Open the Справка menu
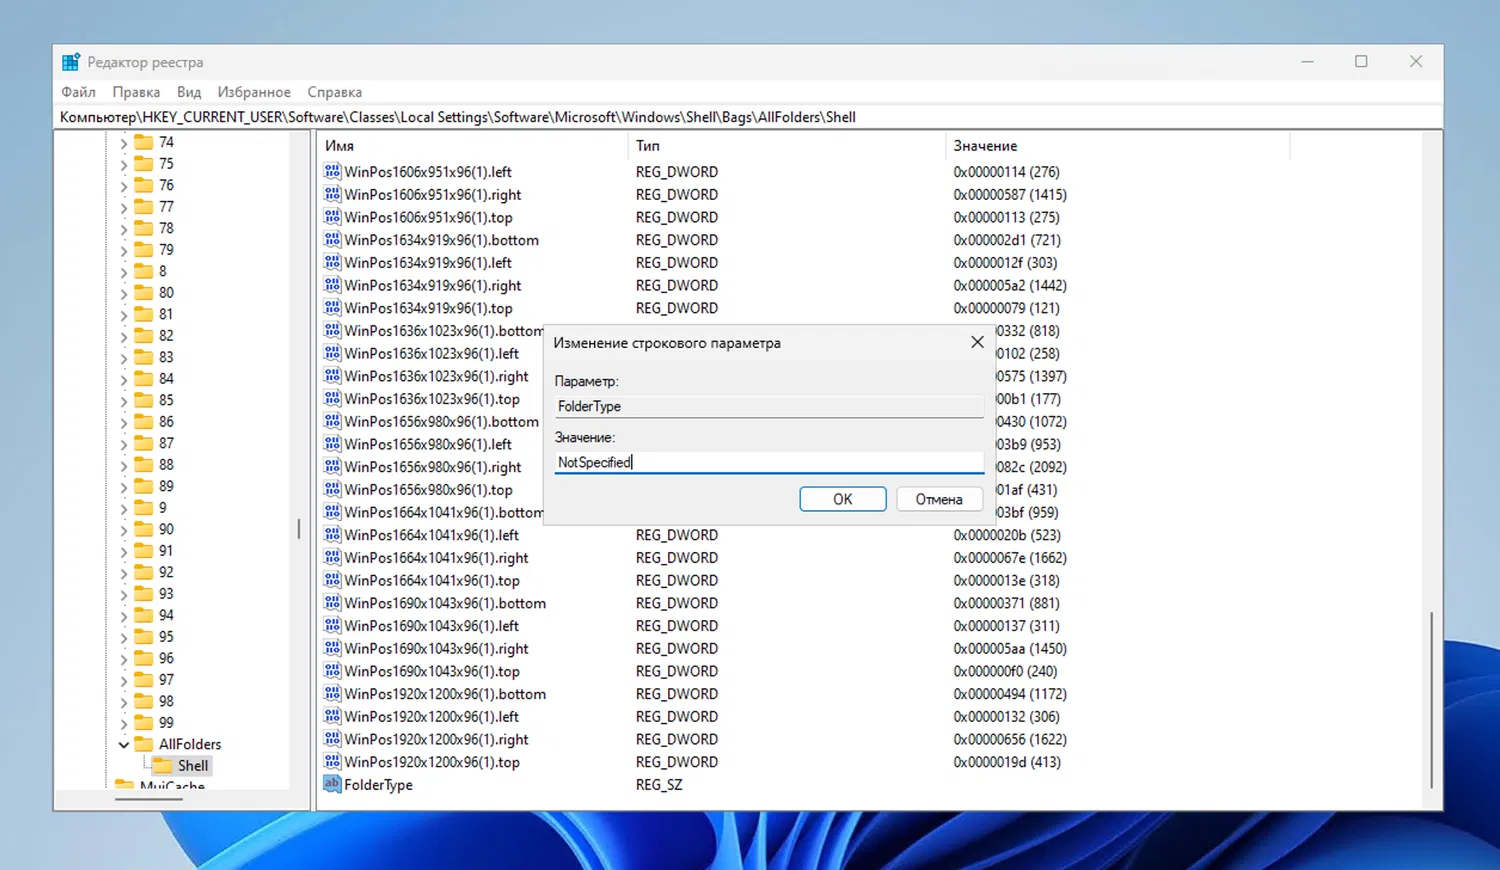Screen dimensions: 1500x870 point(335,92)
